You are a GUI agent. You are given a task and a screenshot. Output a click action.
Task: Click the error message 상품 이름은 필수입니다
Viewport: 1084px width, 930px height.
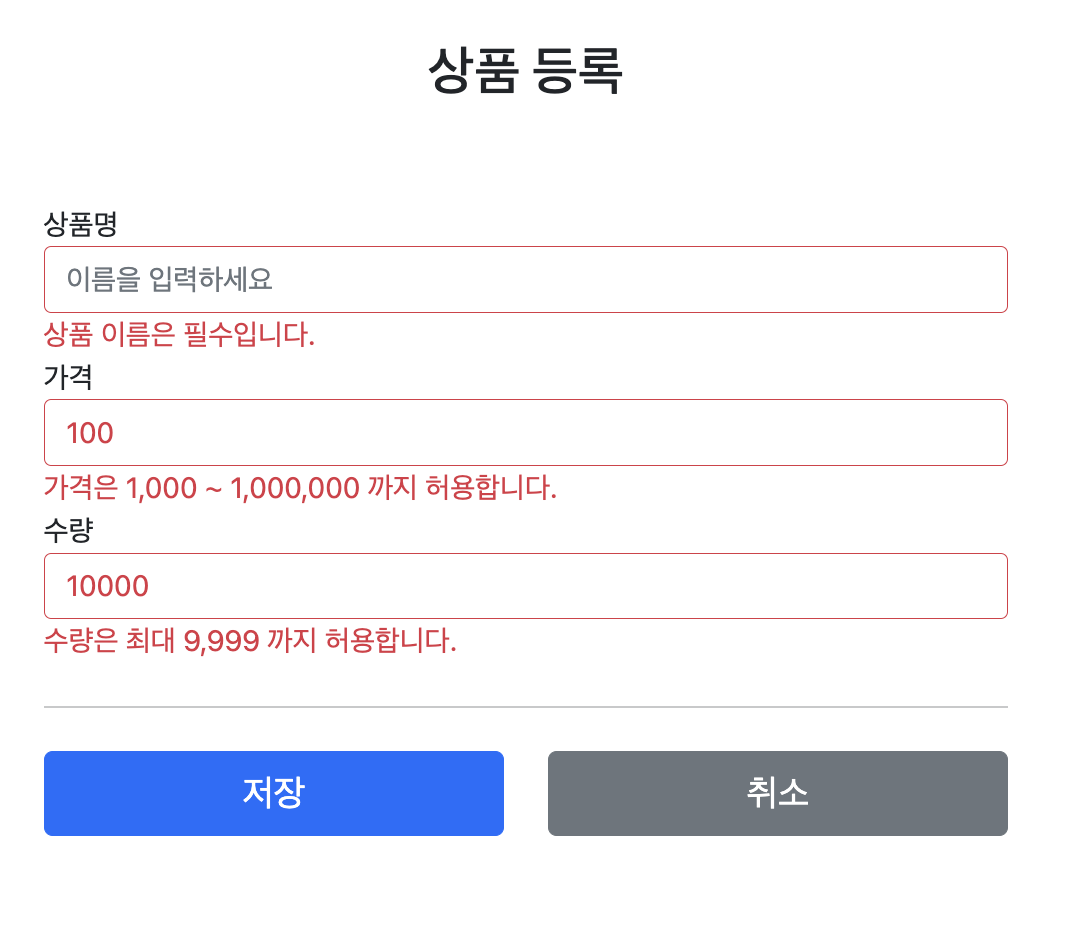pyautogui.click(x=180, y=336)
